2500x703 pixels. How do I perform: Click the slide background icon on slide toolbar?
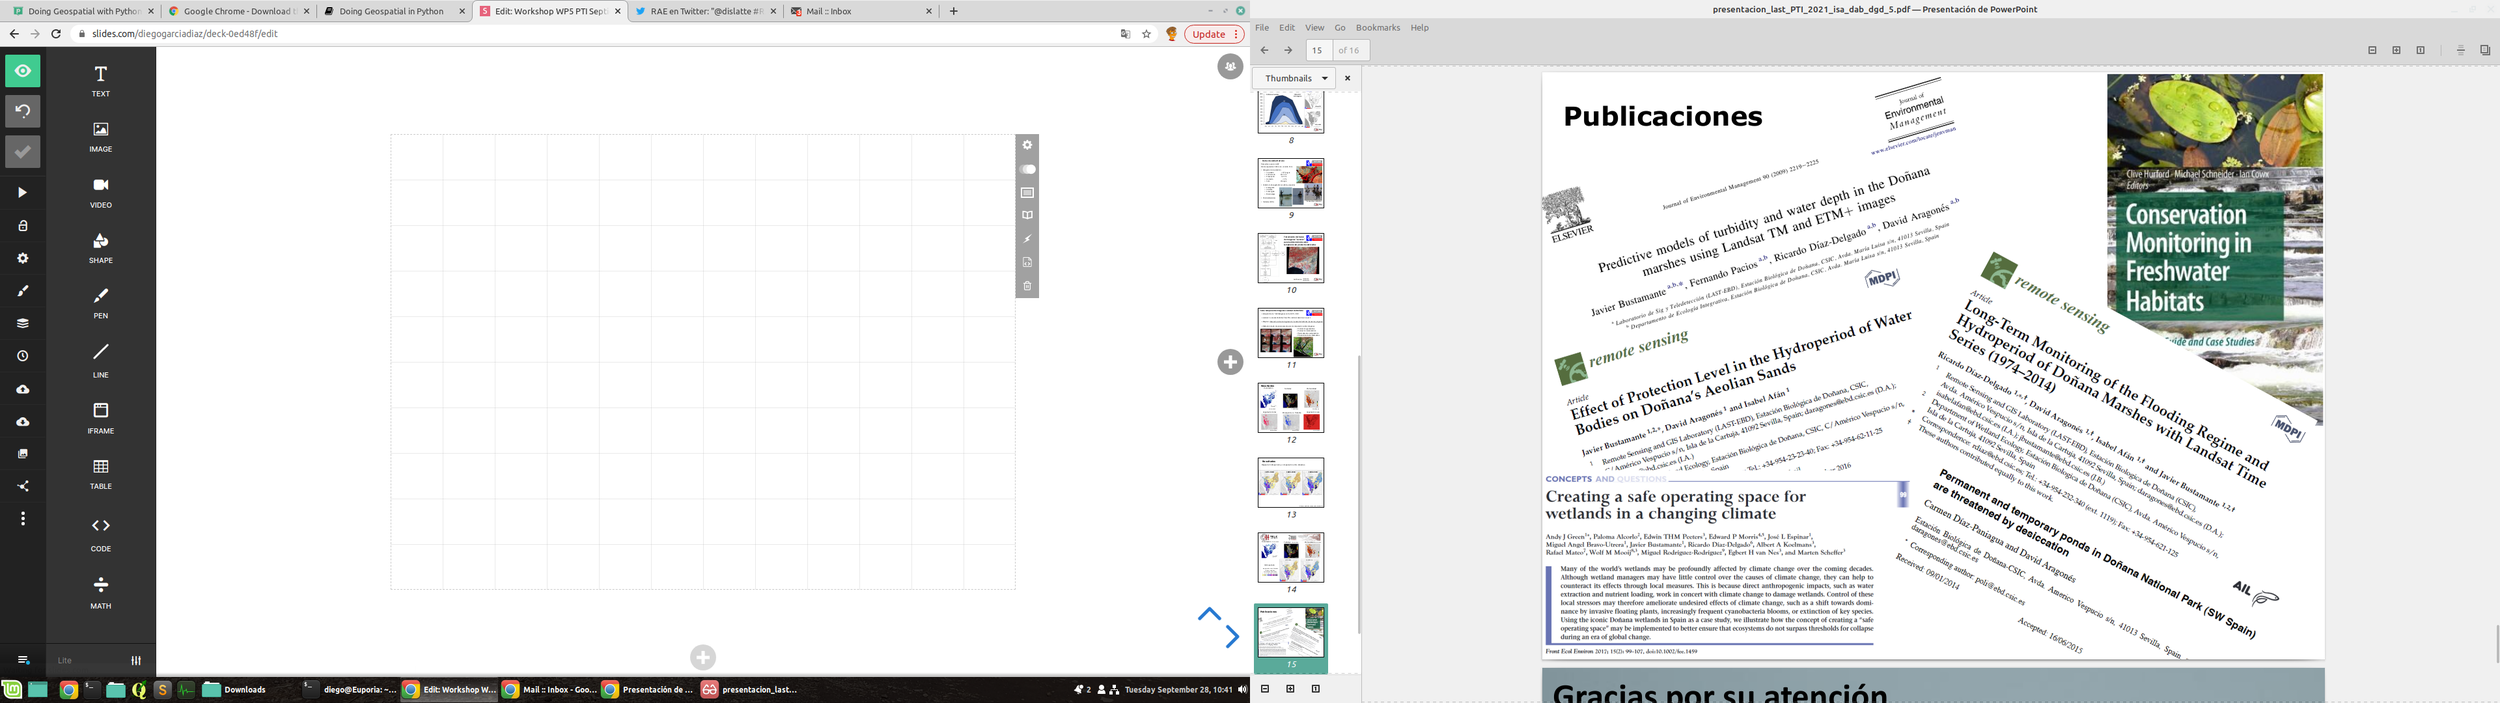tap(1027, 192)
